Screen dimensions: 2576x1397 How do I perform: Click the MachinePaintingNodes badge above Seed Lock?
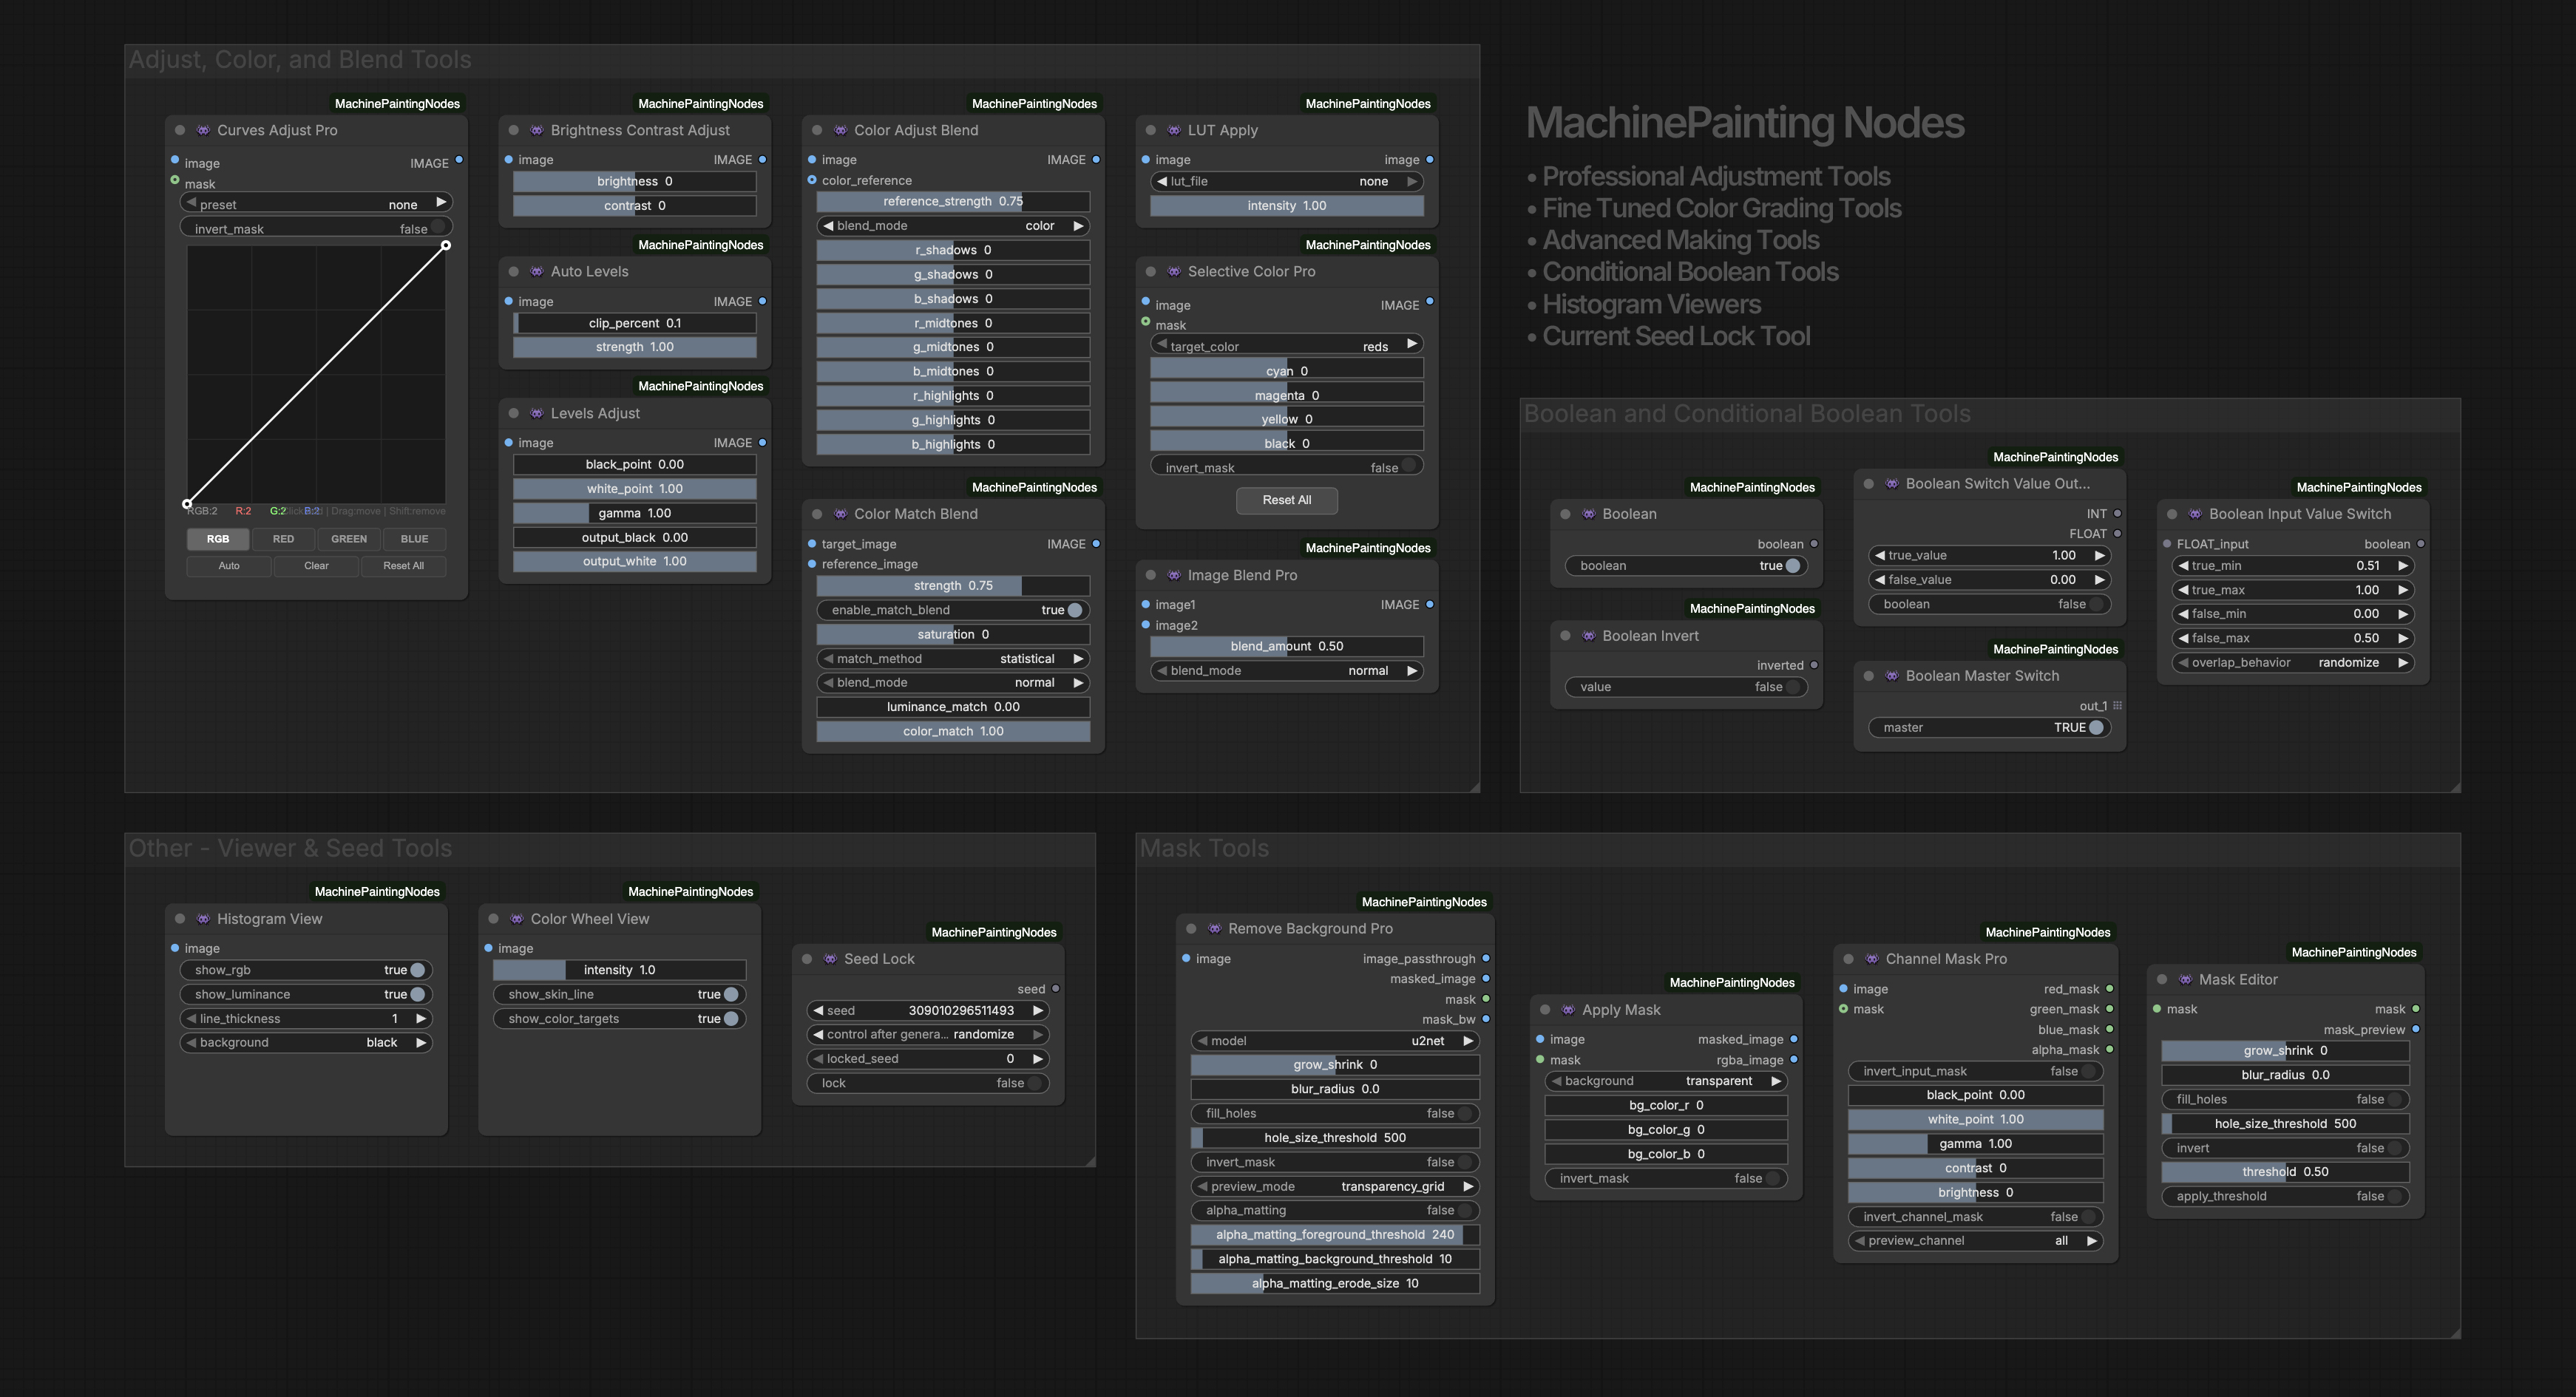(994, 932)
